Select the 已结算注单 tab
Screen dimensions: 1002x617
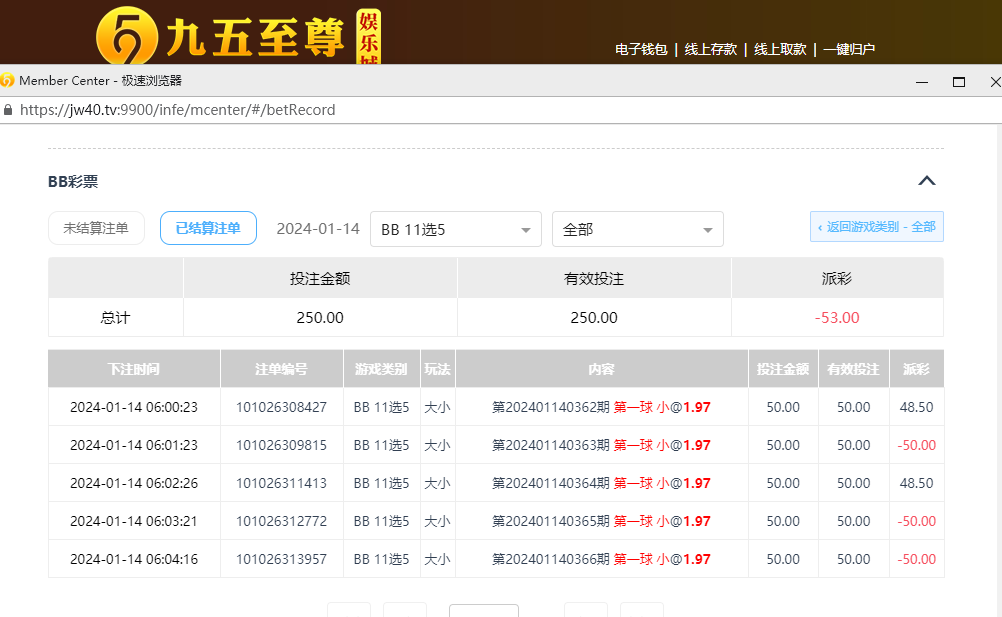tap(208, 228)
